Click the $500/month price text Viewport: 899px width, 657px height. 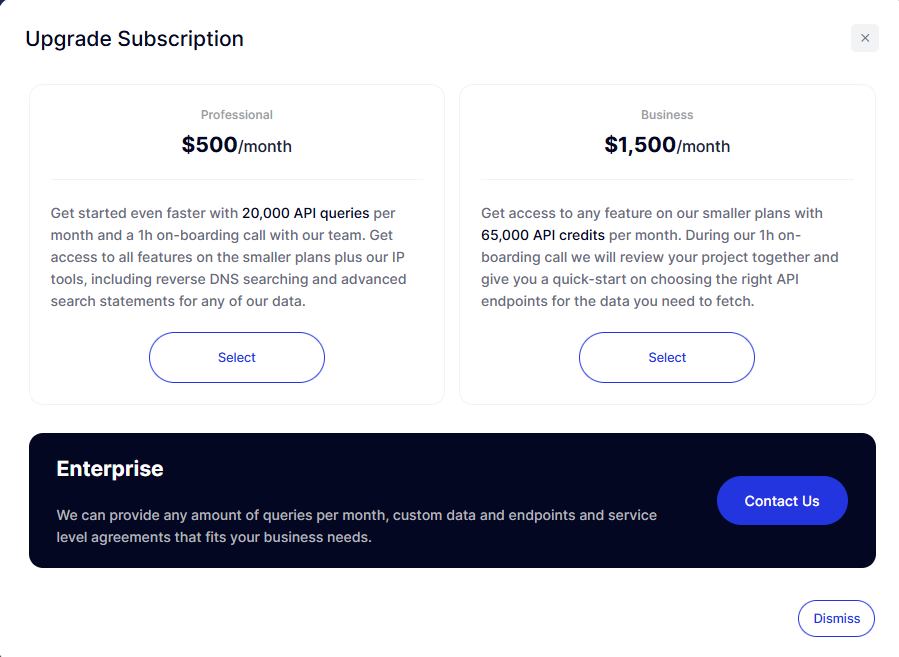coord(237,145)
